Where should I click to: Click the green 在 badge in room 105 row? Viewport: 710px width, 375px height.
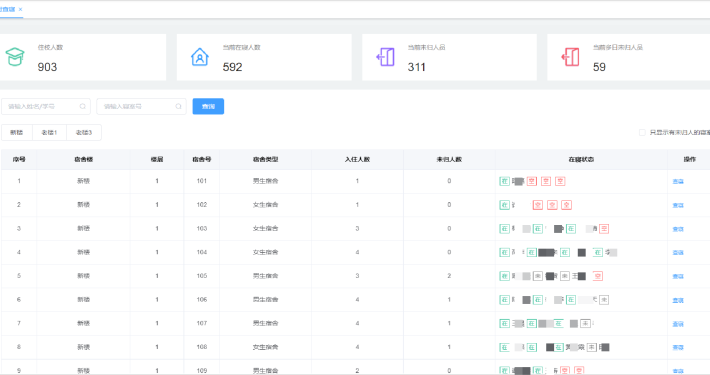(504, 276)
